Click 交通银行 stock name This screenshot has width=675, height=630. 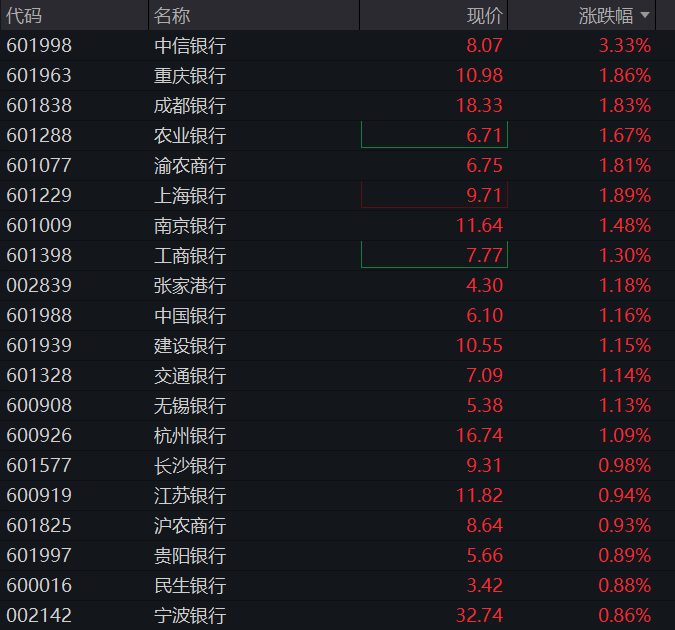(190, 376)
